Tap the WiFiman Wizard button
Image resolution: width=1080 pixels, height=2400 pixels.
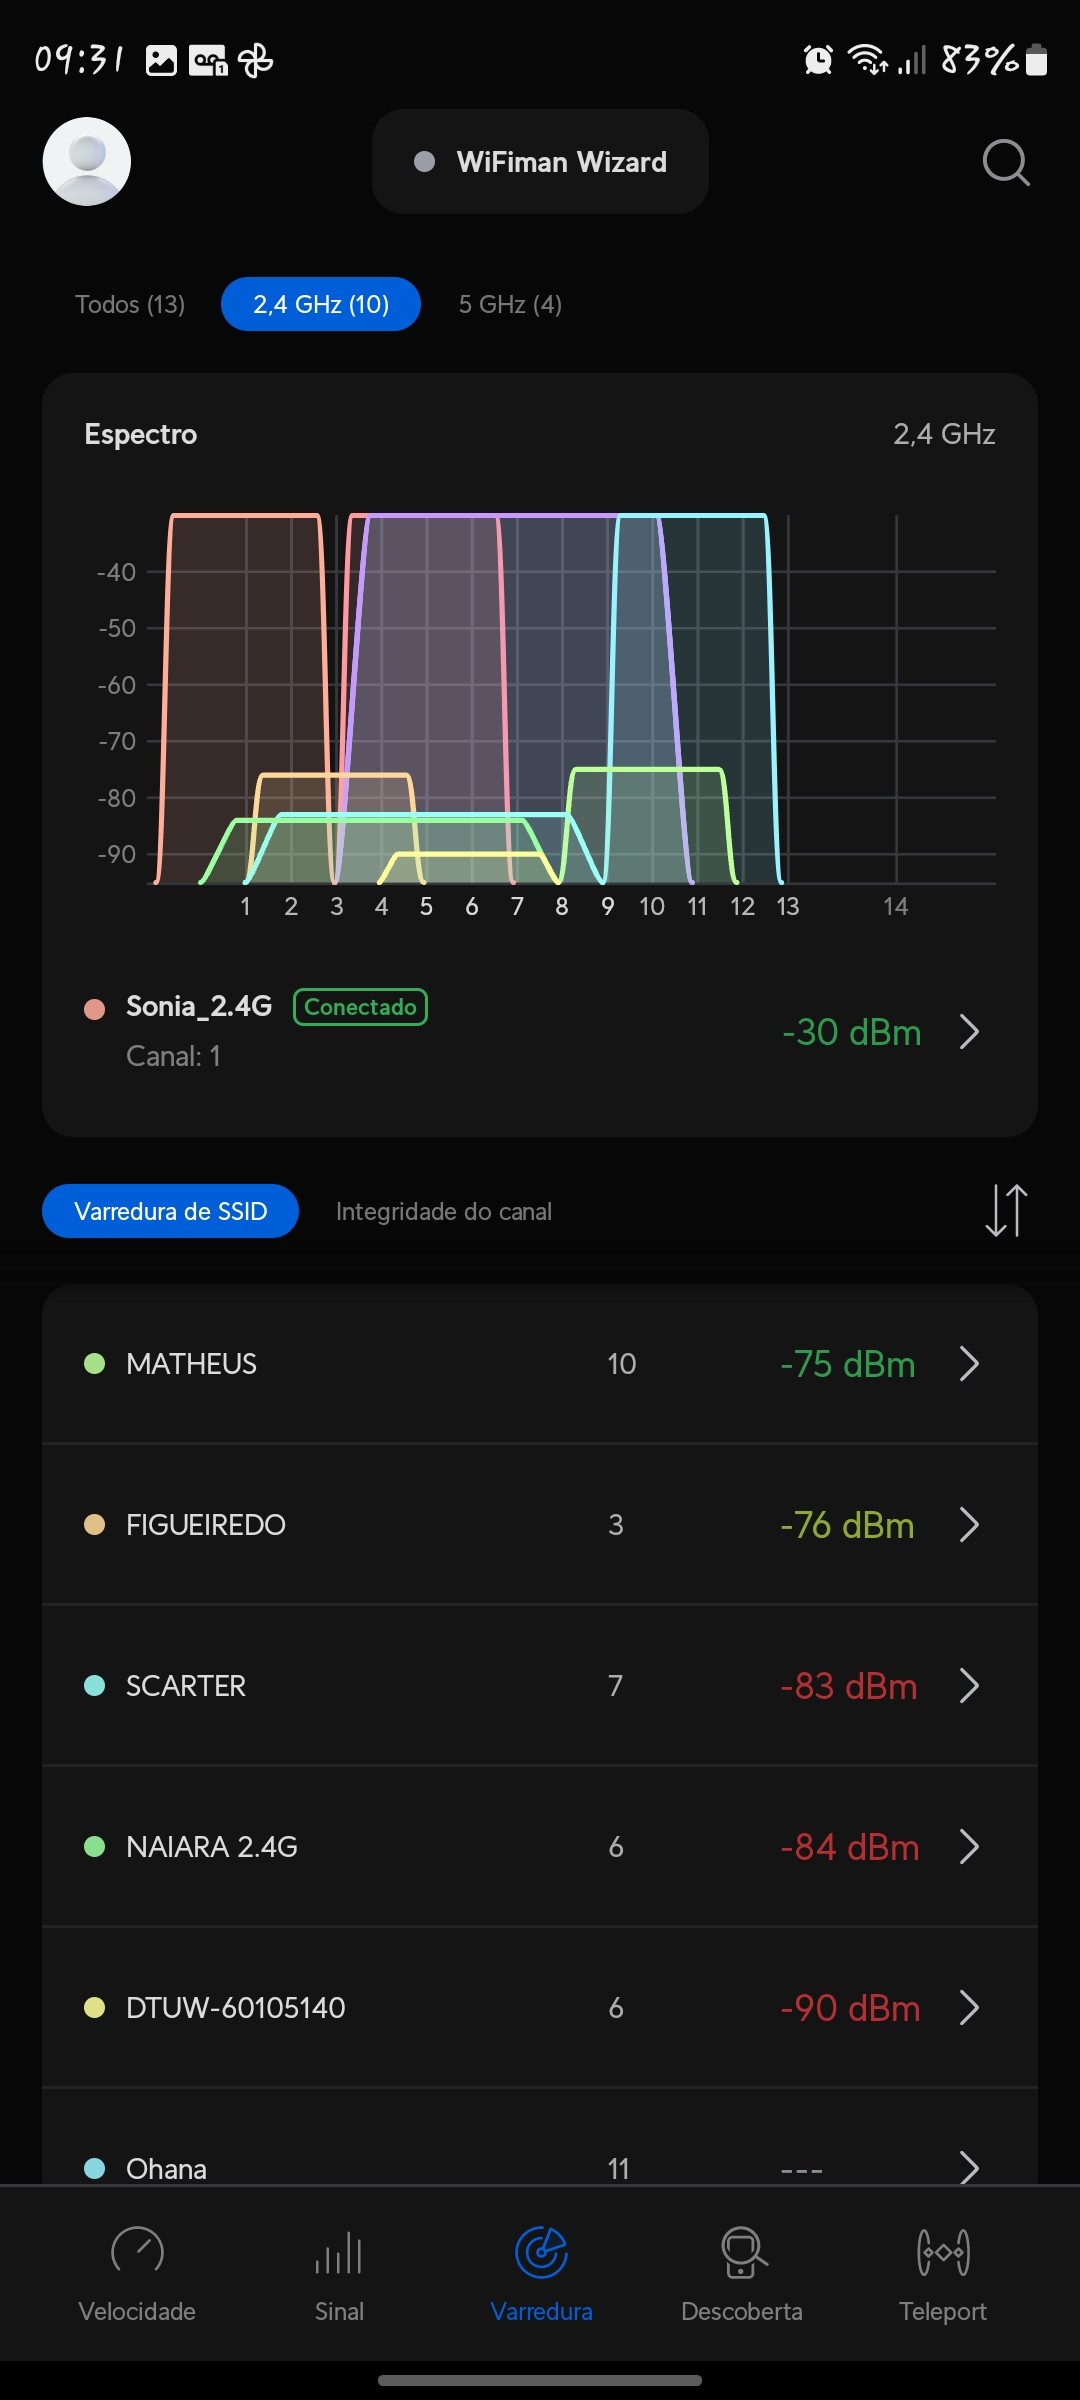540,162
